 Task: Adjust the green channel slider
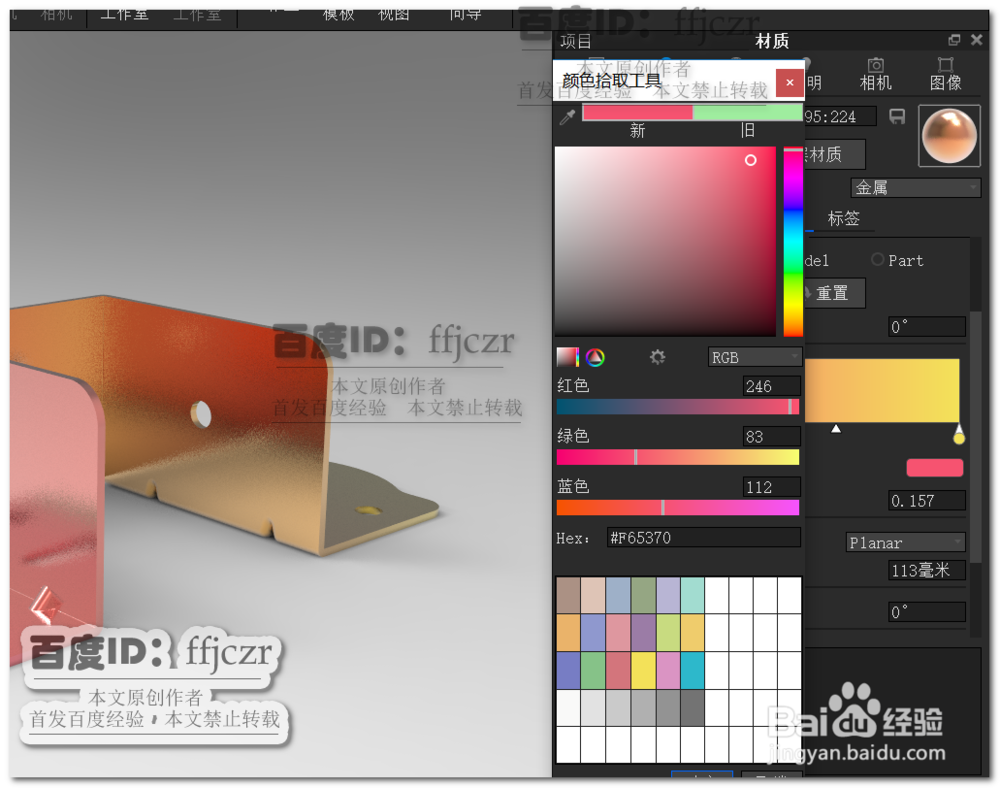(678, 457)
